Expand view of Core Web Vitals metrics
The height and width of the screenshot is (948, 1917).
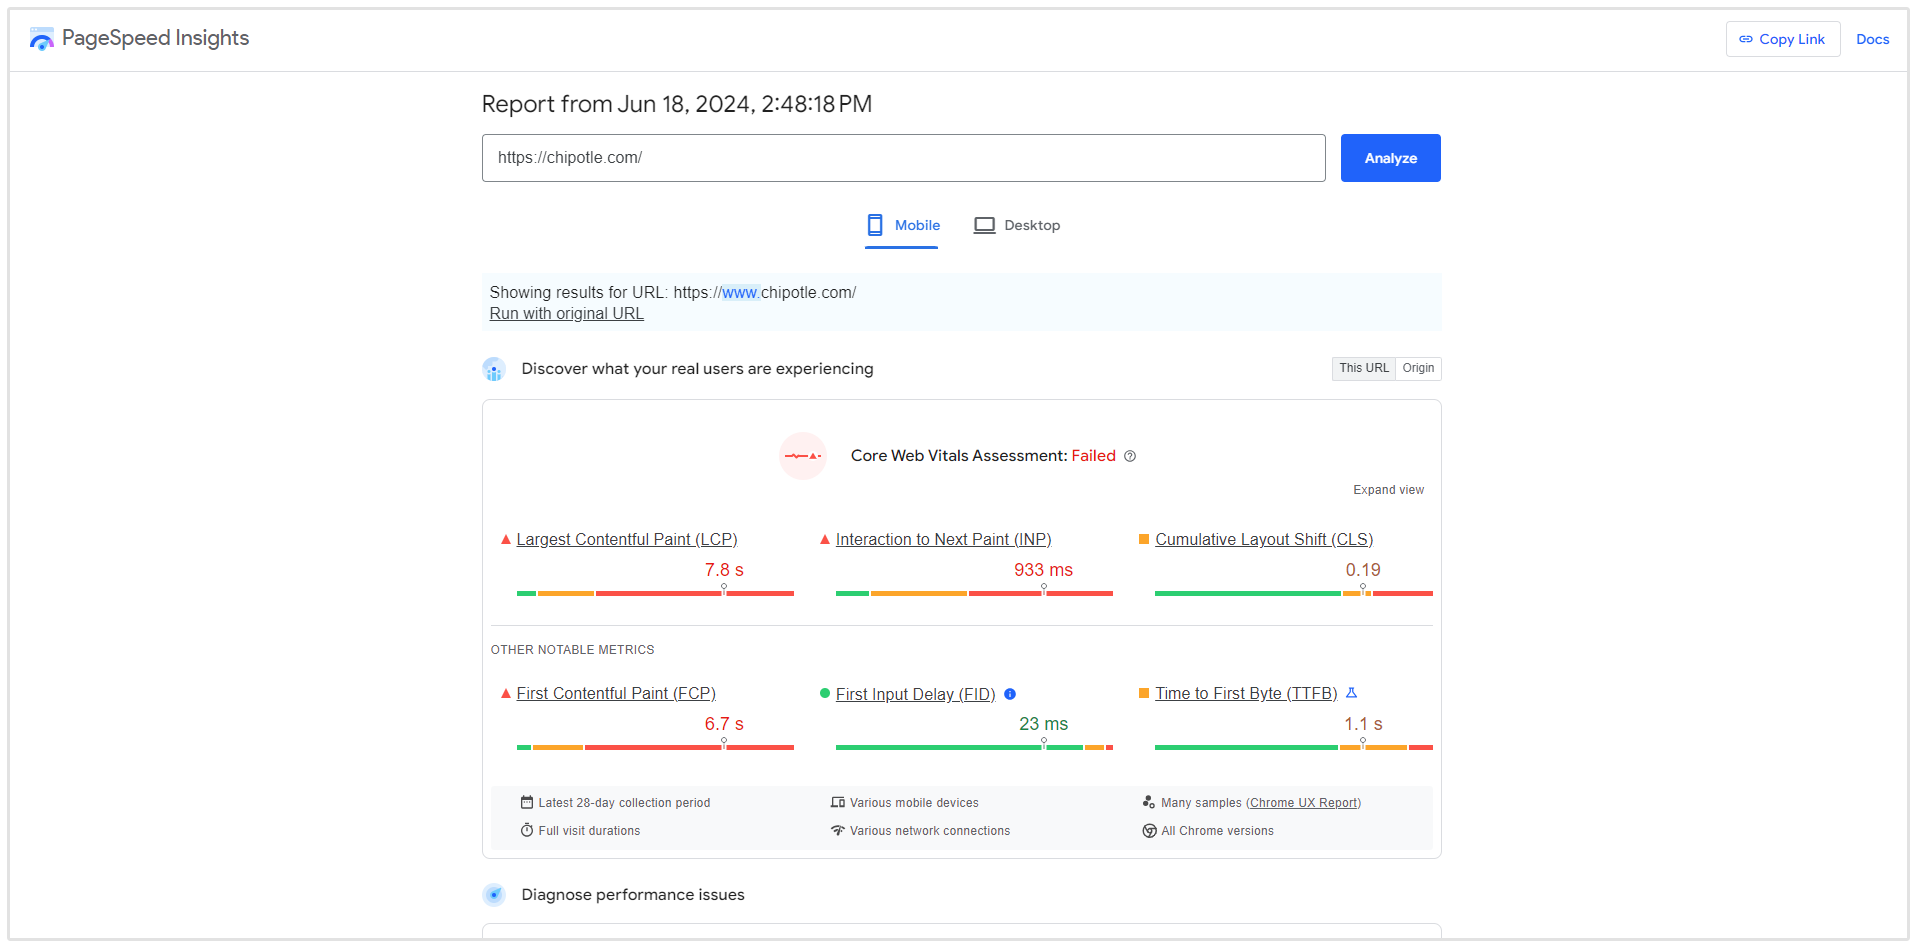point(1388,490)
